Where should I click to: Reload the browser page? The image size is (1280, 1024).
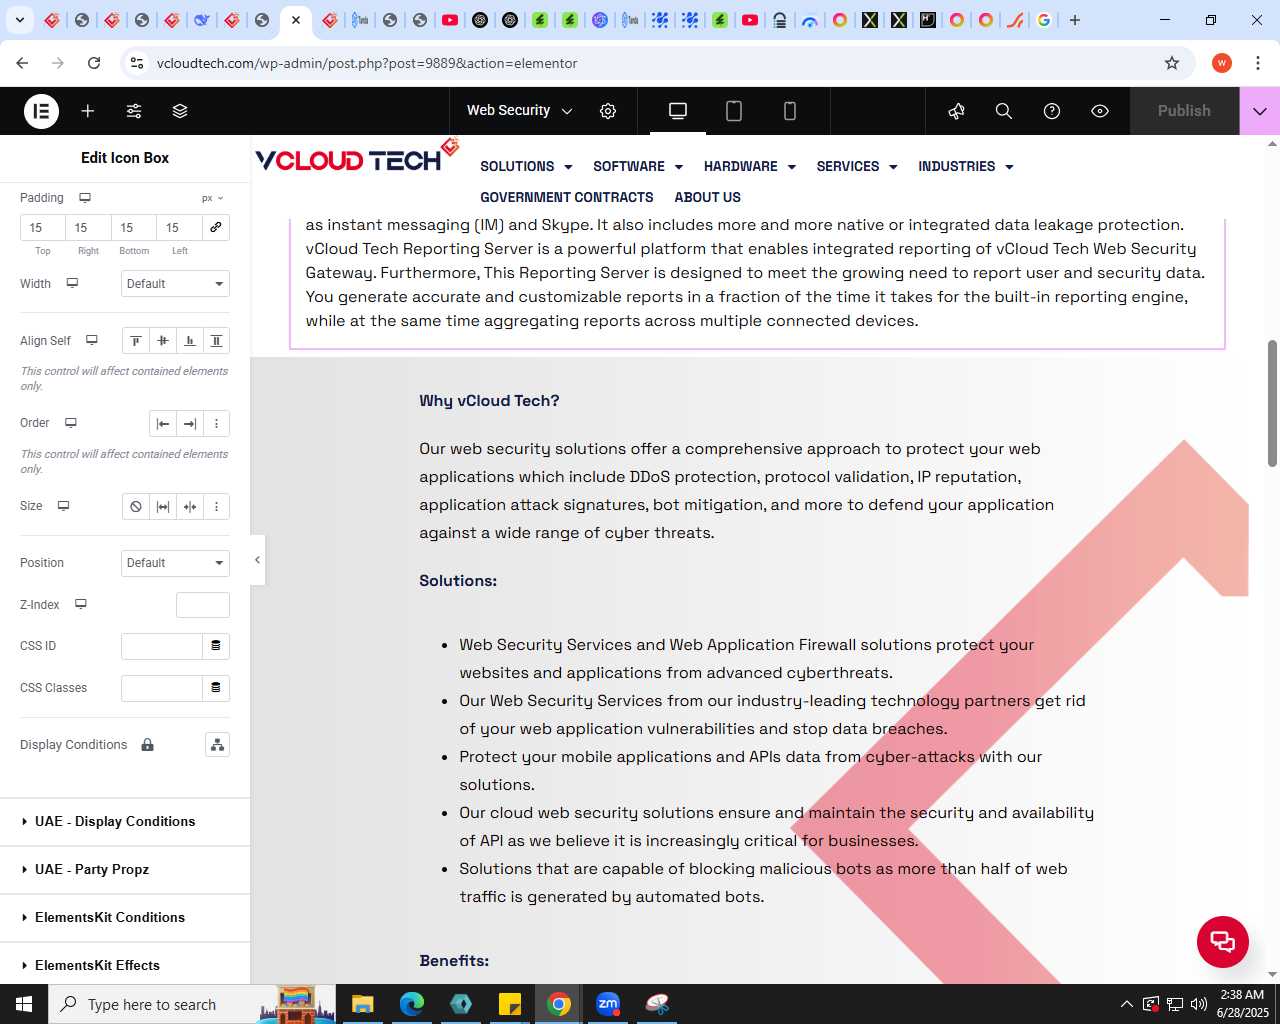click(x=94, y=63)
